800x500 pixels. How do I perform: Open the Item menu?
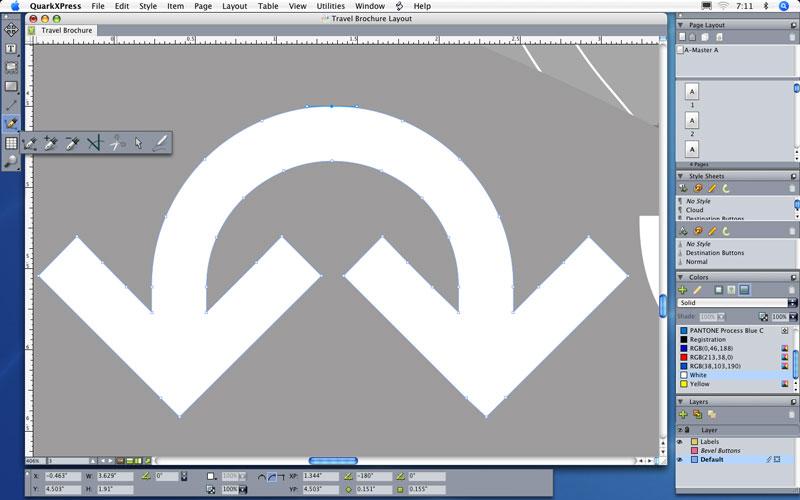176,6
